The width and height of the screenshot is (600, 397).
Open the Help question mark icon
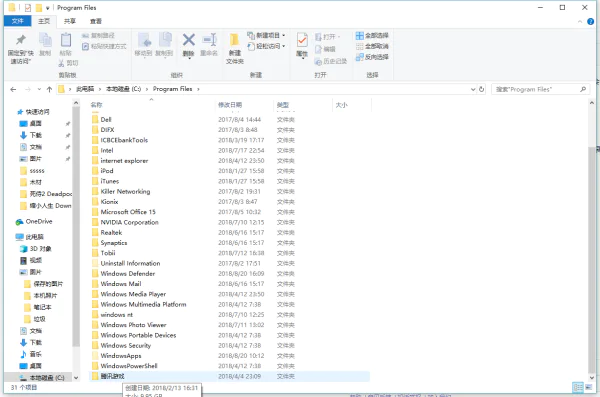tap(590, 21)
